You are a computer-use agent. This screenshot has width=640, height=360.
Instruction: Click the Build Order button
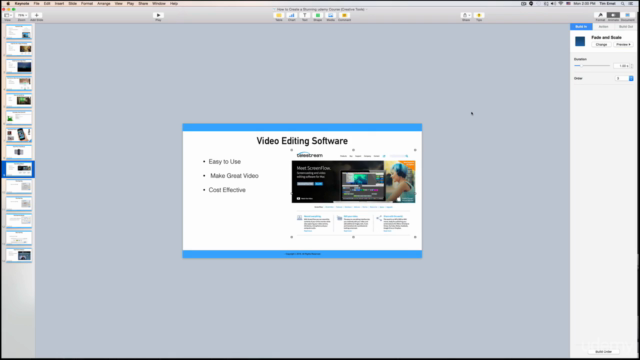pos(604,351)
